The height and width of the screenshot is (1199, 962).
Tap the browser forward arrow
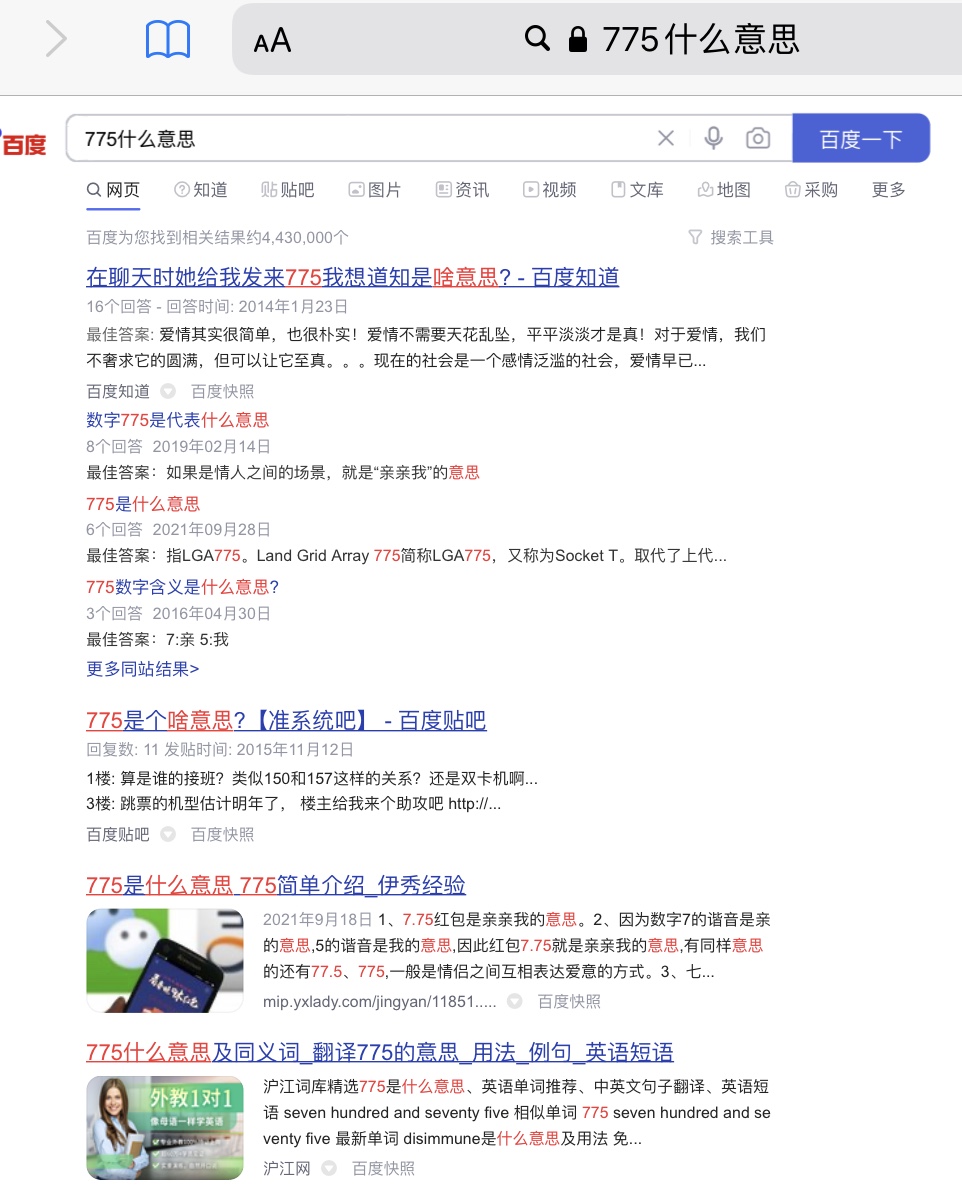coord(56,39)
